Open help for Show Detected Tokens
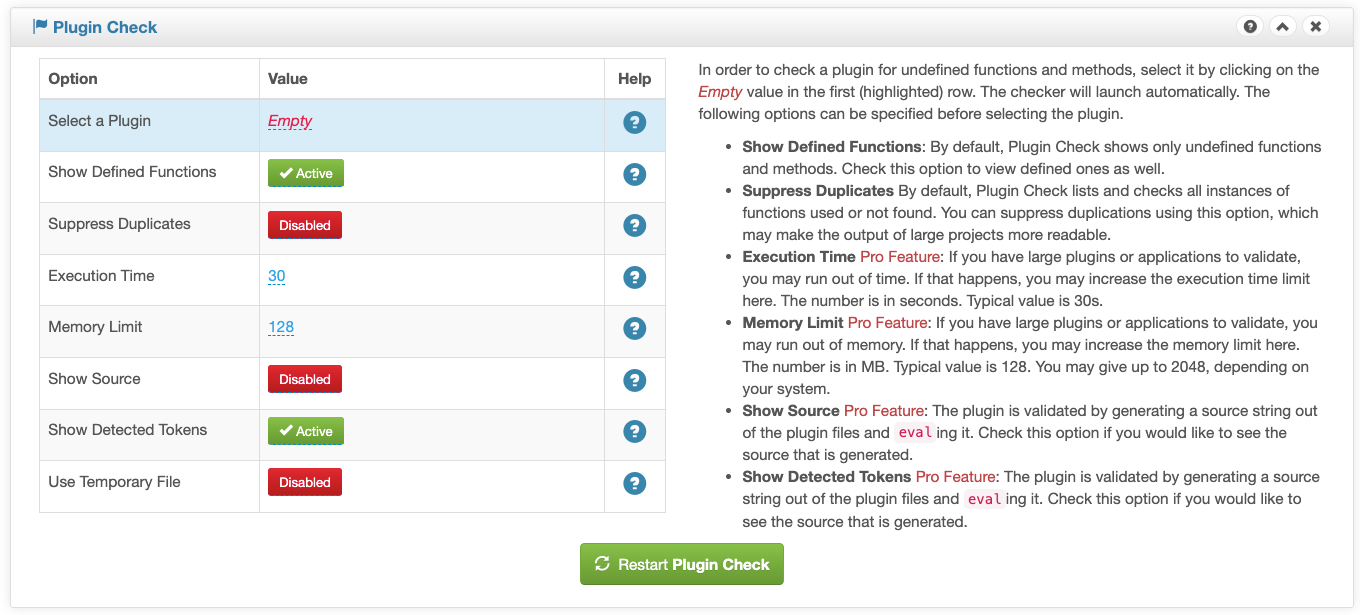Viewport: 1360px width, 615px height. 634,432
